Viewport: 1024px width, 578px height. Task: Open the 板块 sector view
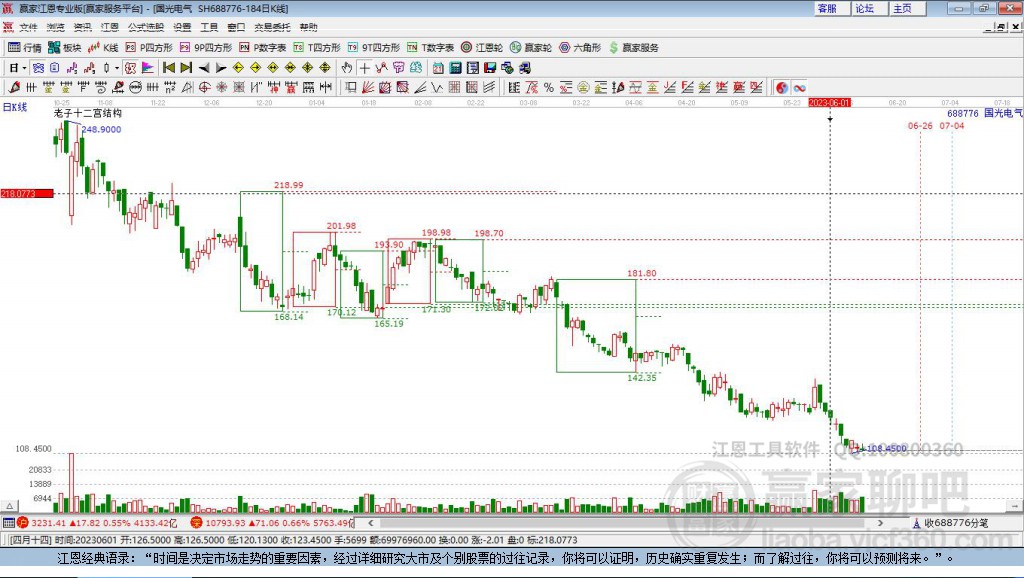(65, 48)
